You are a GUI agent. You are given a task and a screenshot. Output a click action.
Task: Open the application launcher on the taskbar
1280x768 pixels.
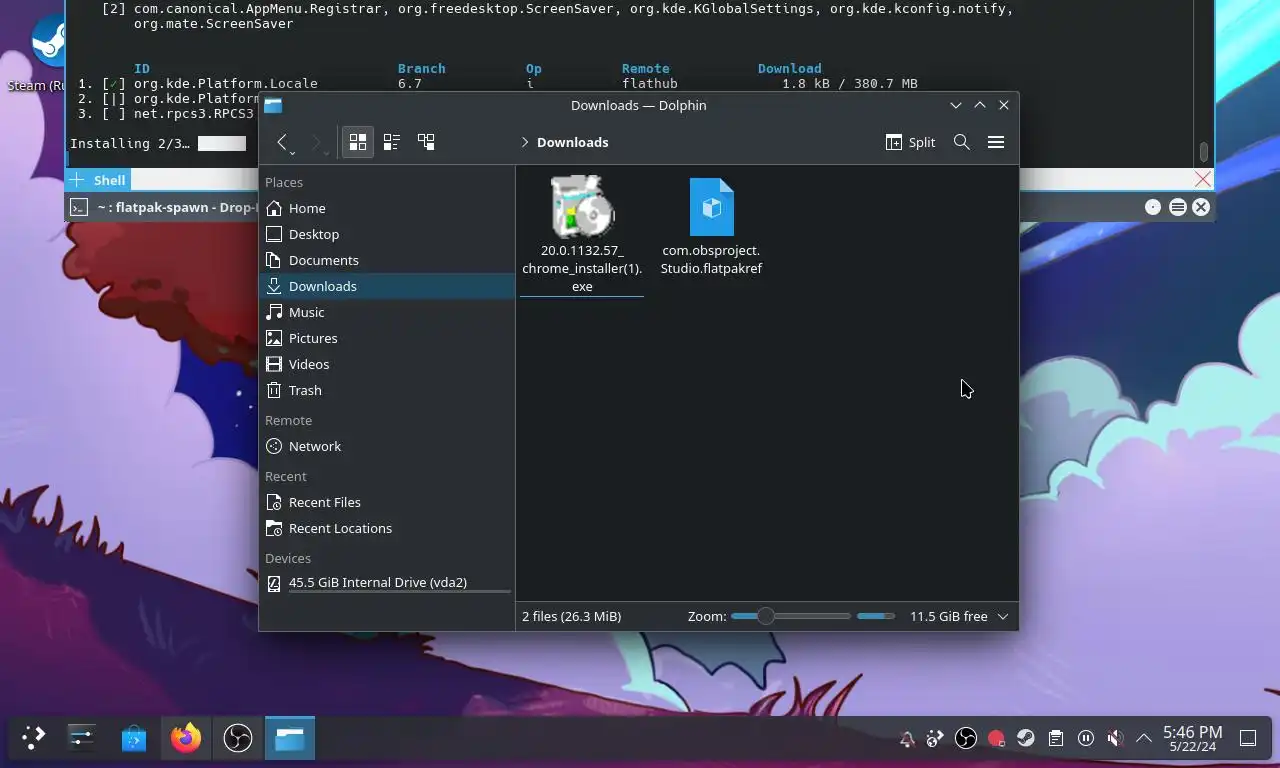point(33,738)
